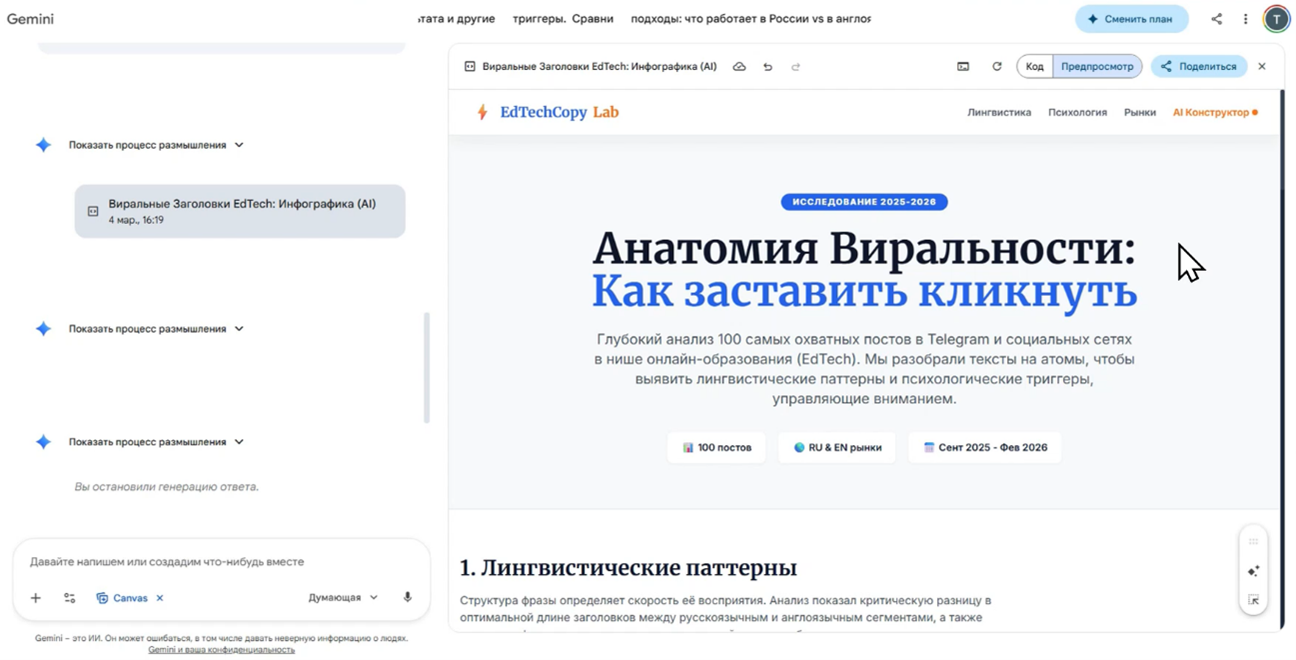Viewport: 1296px width, 660px height.
Task: Select the edit-element arrow icon on the floating toolbar
Action: click(1253, 601)
